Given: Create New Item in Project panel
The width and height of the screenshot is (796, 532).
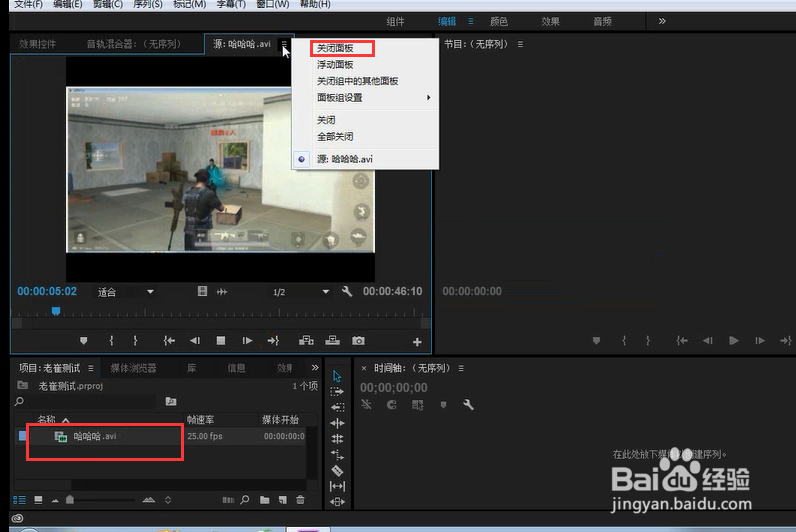Looking at the screenshot, I should (x=283, y=500).
